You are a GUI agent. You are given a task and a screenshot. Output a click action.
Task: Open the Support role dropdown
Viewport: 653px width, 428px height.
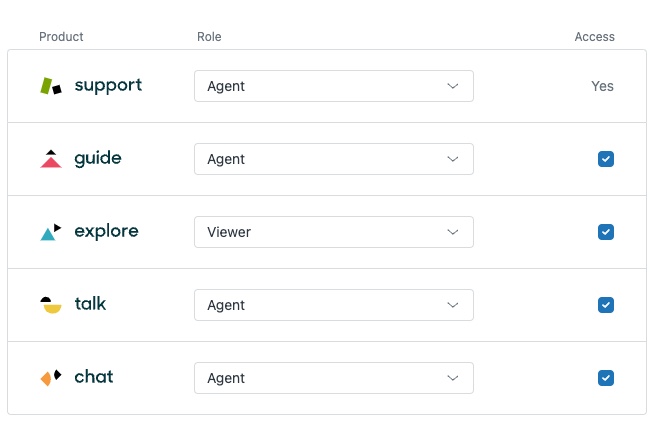click(x=333, y=86)
